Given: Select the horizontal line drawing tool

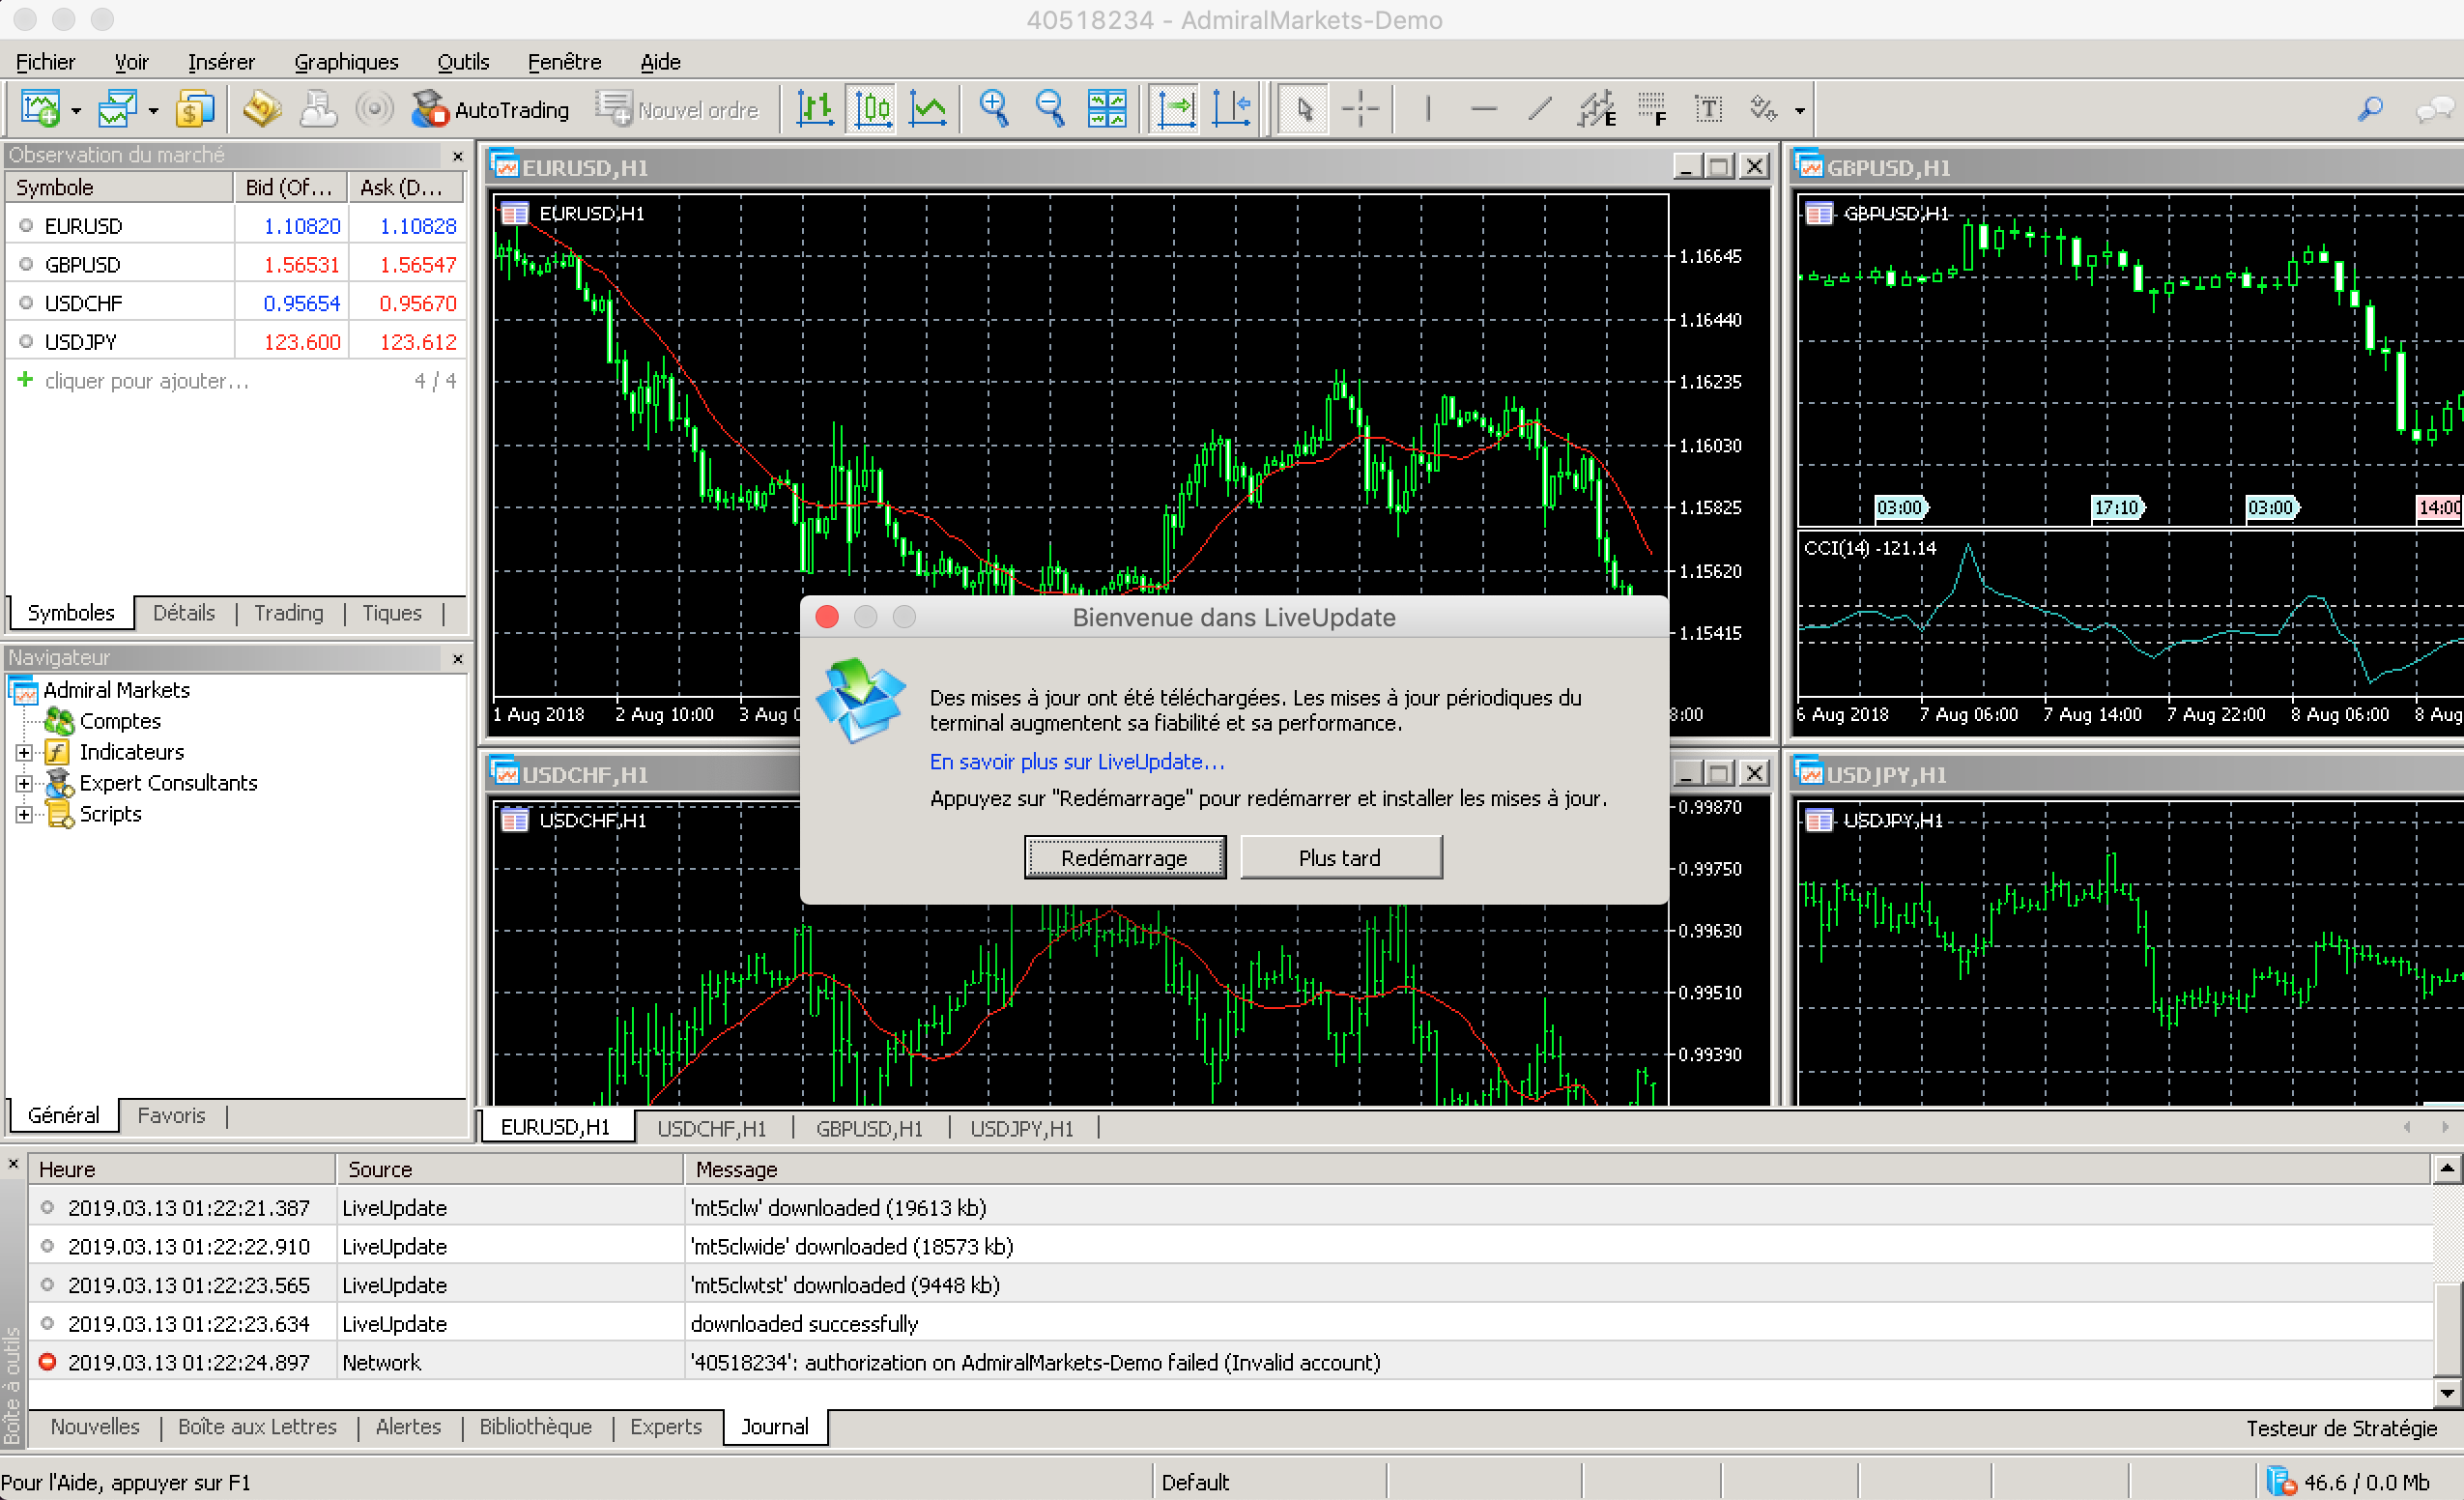Looking at the screenshot, I should pyautogui.click(x=1484, y=108).
